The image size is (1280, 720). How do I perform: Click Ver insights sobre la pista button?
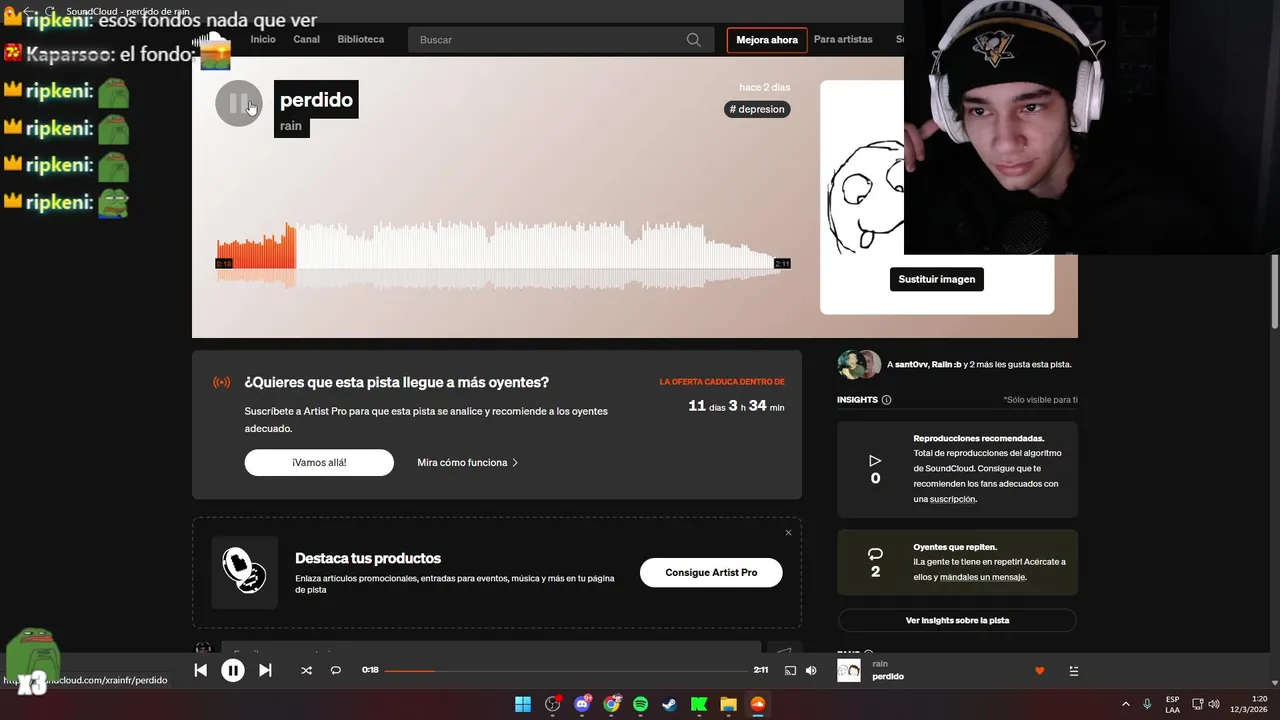(x=957, y=620)
